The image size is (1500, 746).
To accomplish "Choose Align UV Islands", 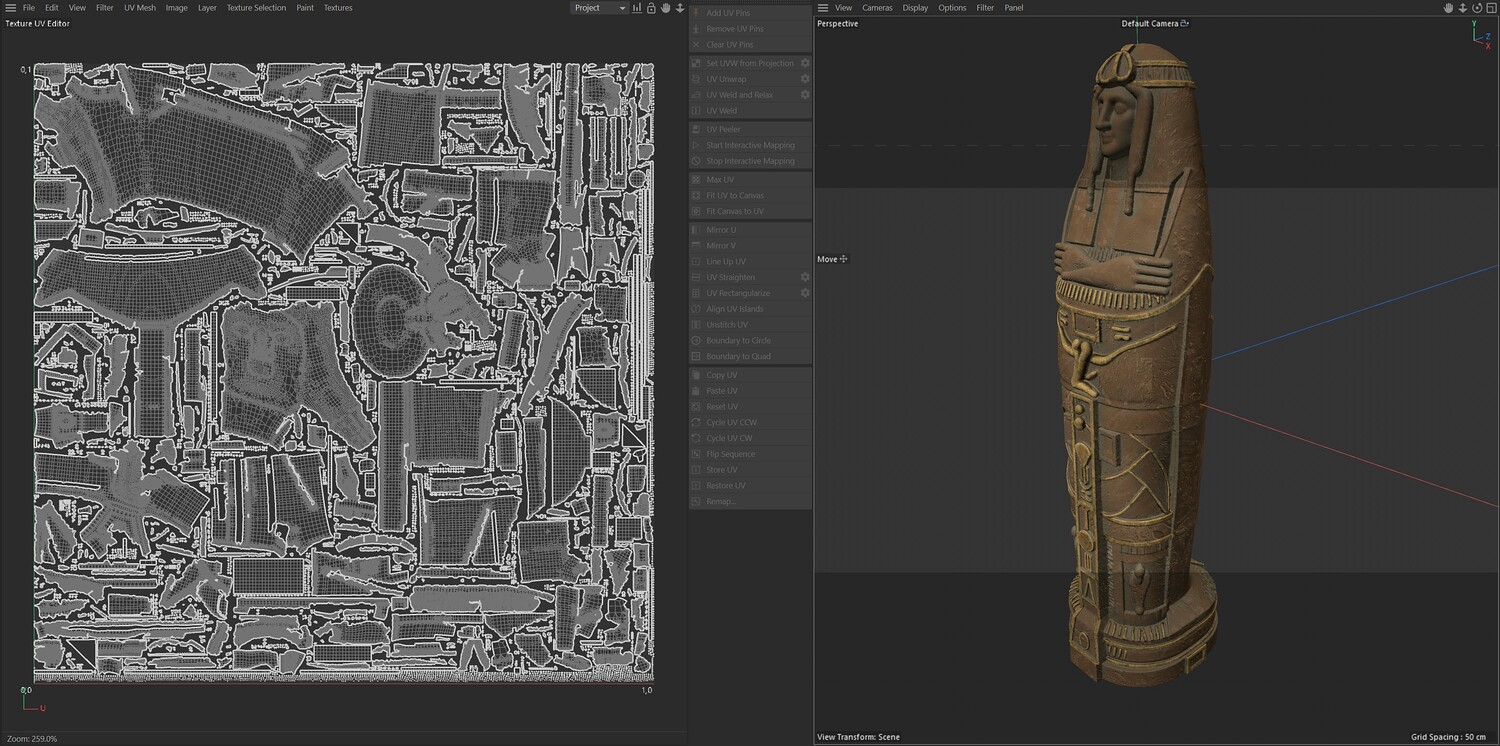I will [x=750, y=309].
